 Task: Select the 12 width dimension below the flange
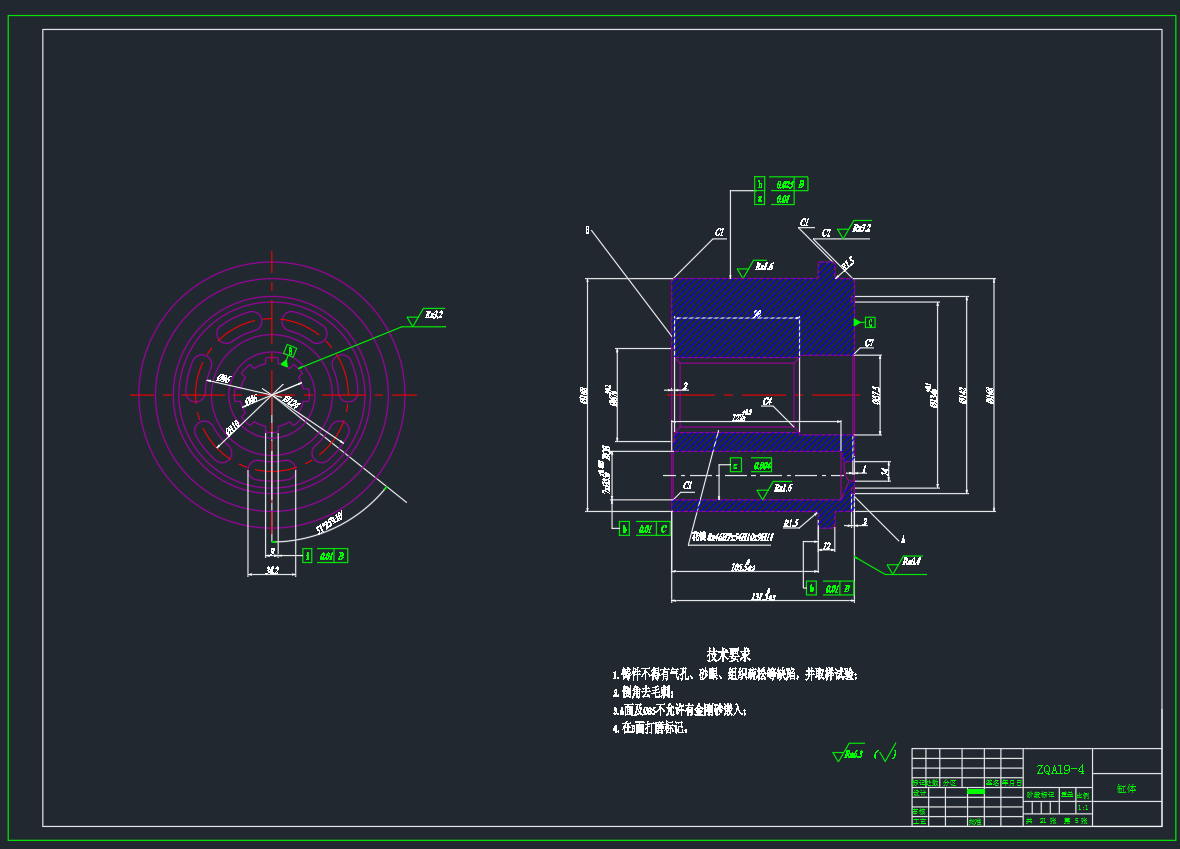click(x=826, y=546)
